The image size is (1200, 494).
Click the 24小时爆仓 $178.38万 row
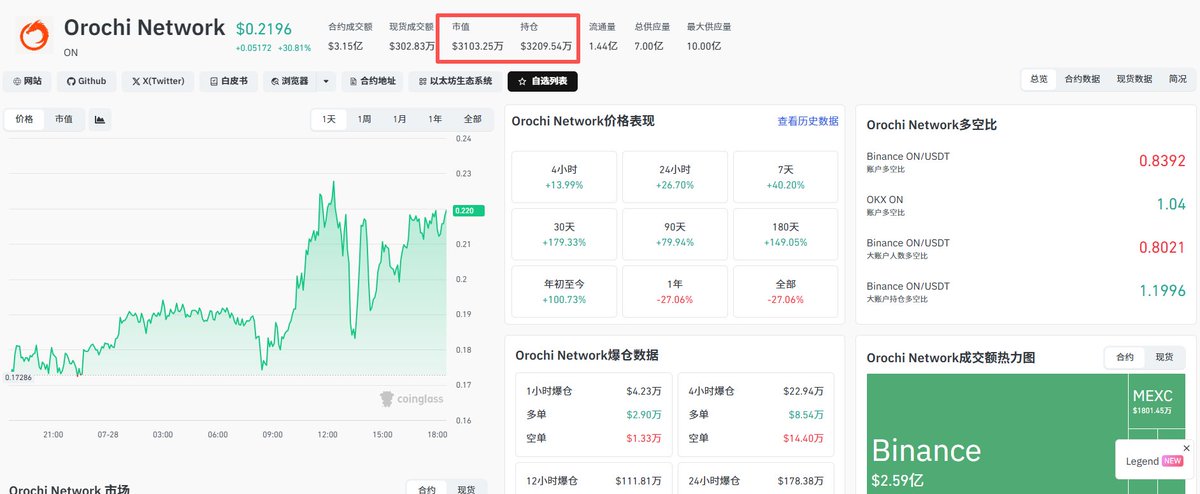click(756, 480)
